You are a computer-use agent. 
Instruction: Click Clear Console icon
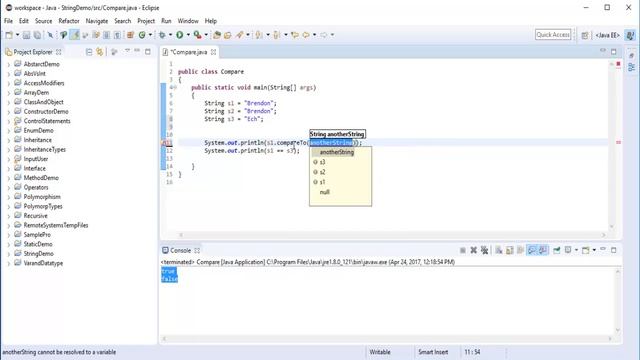click(499, 250)
